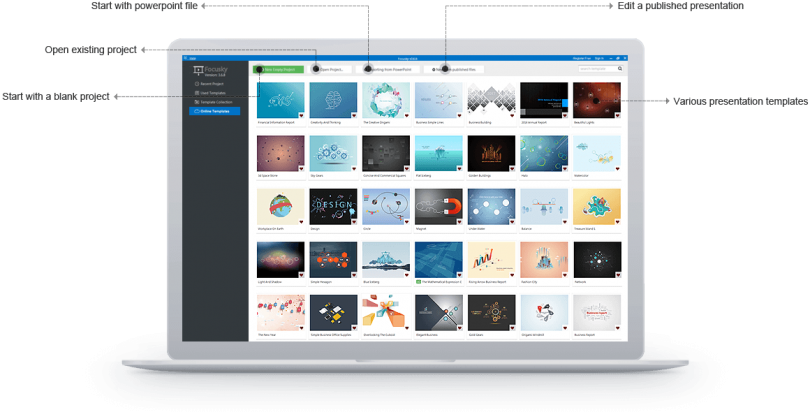This screenshot has width=810, height=419.
Task: Toggle the heart on Creativity And Thinking template
Action: pyautogui.click(x=354, y=116)
